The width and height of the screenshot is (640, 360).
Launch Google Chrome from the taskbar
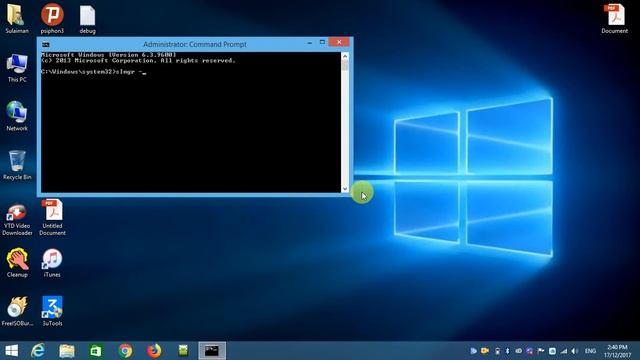125,351
